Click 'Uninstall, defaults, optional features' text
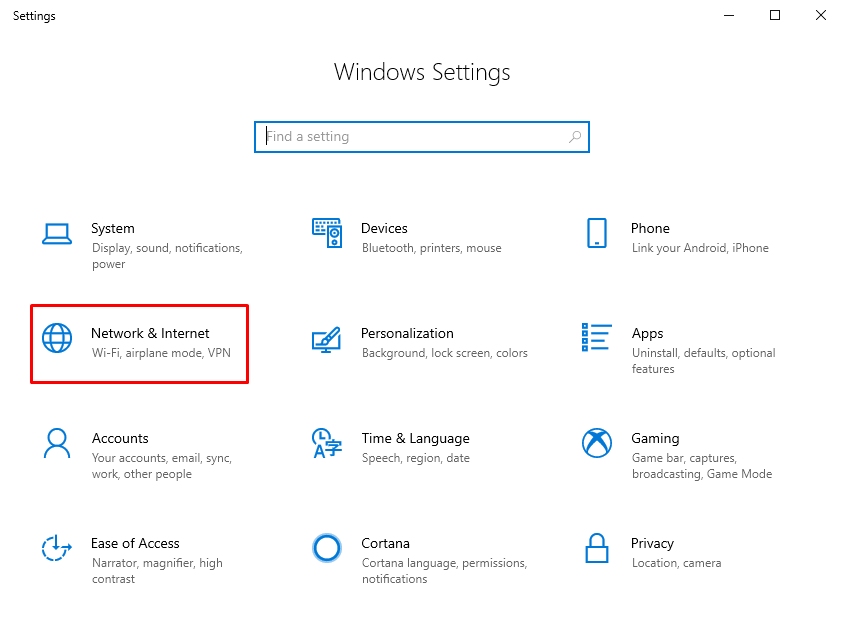This screenshot has width=842, height=617. point(703,361)
